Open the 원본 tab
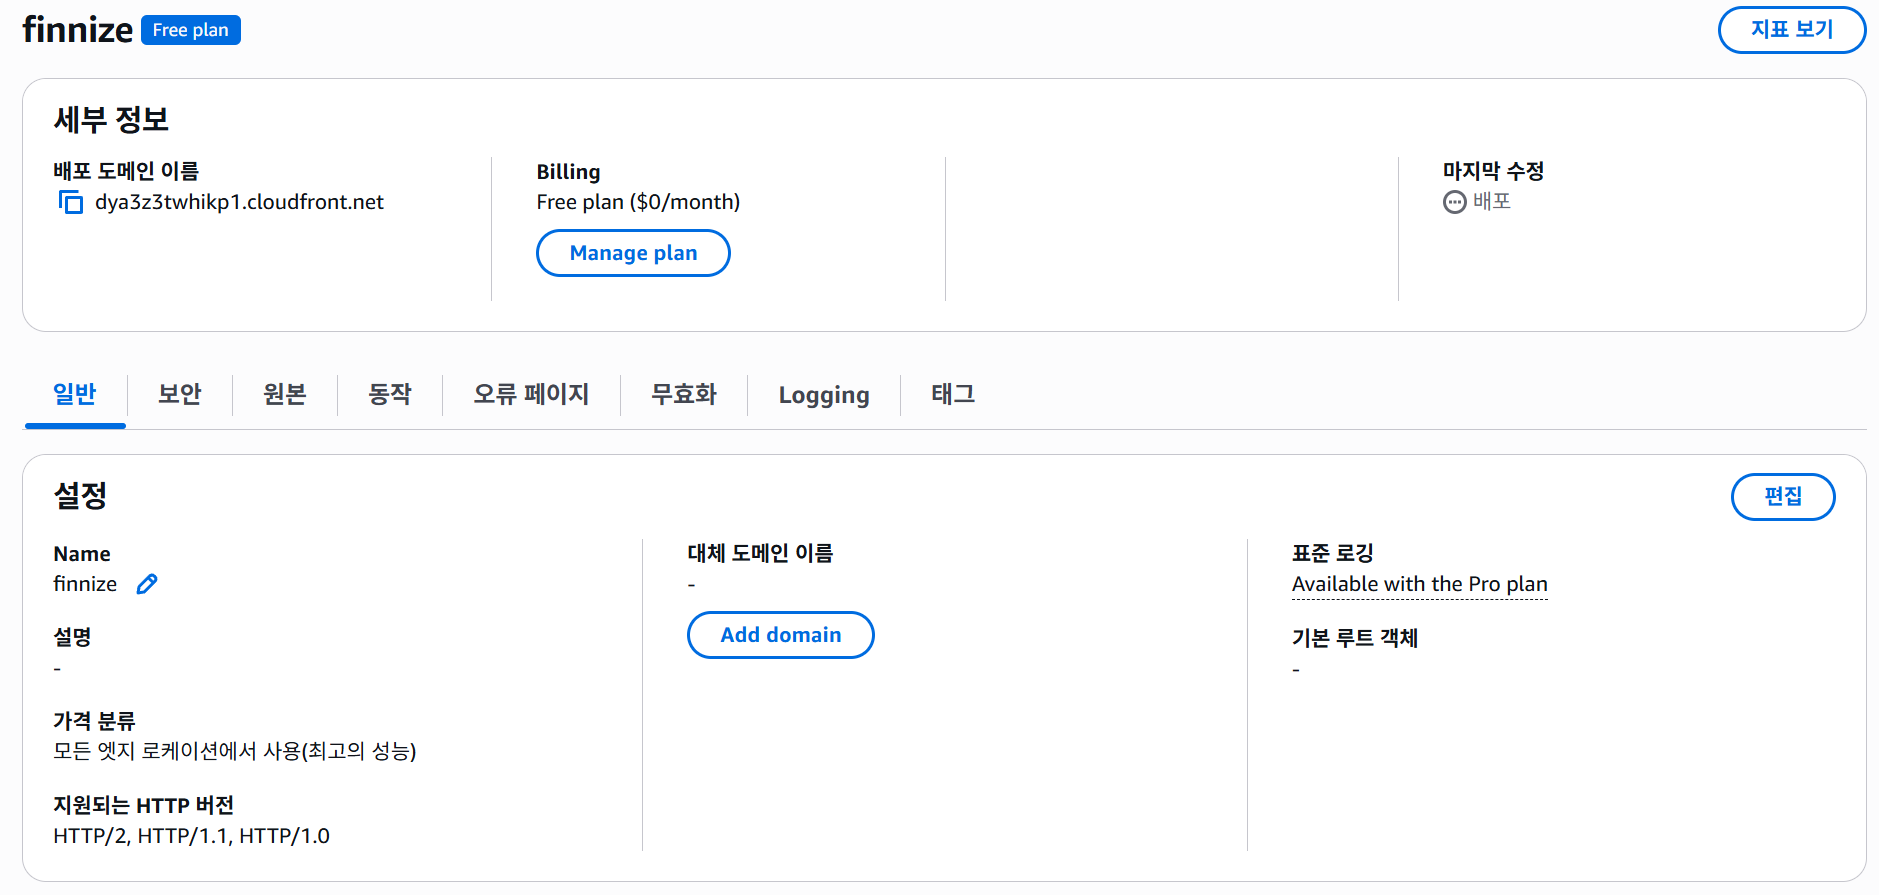Image resolution: width=1879 pixels, height=895 pixels. (283, 394)
